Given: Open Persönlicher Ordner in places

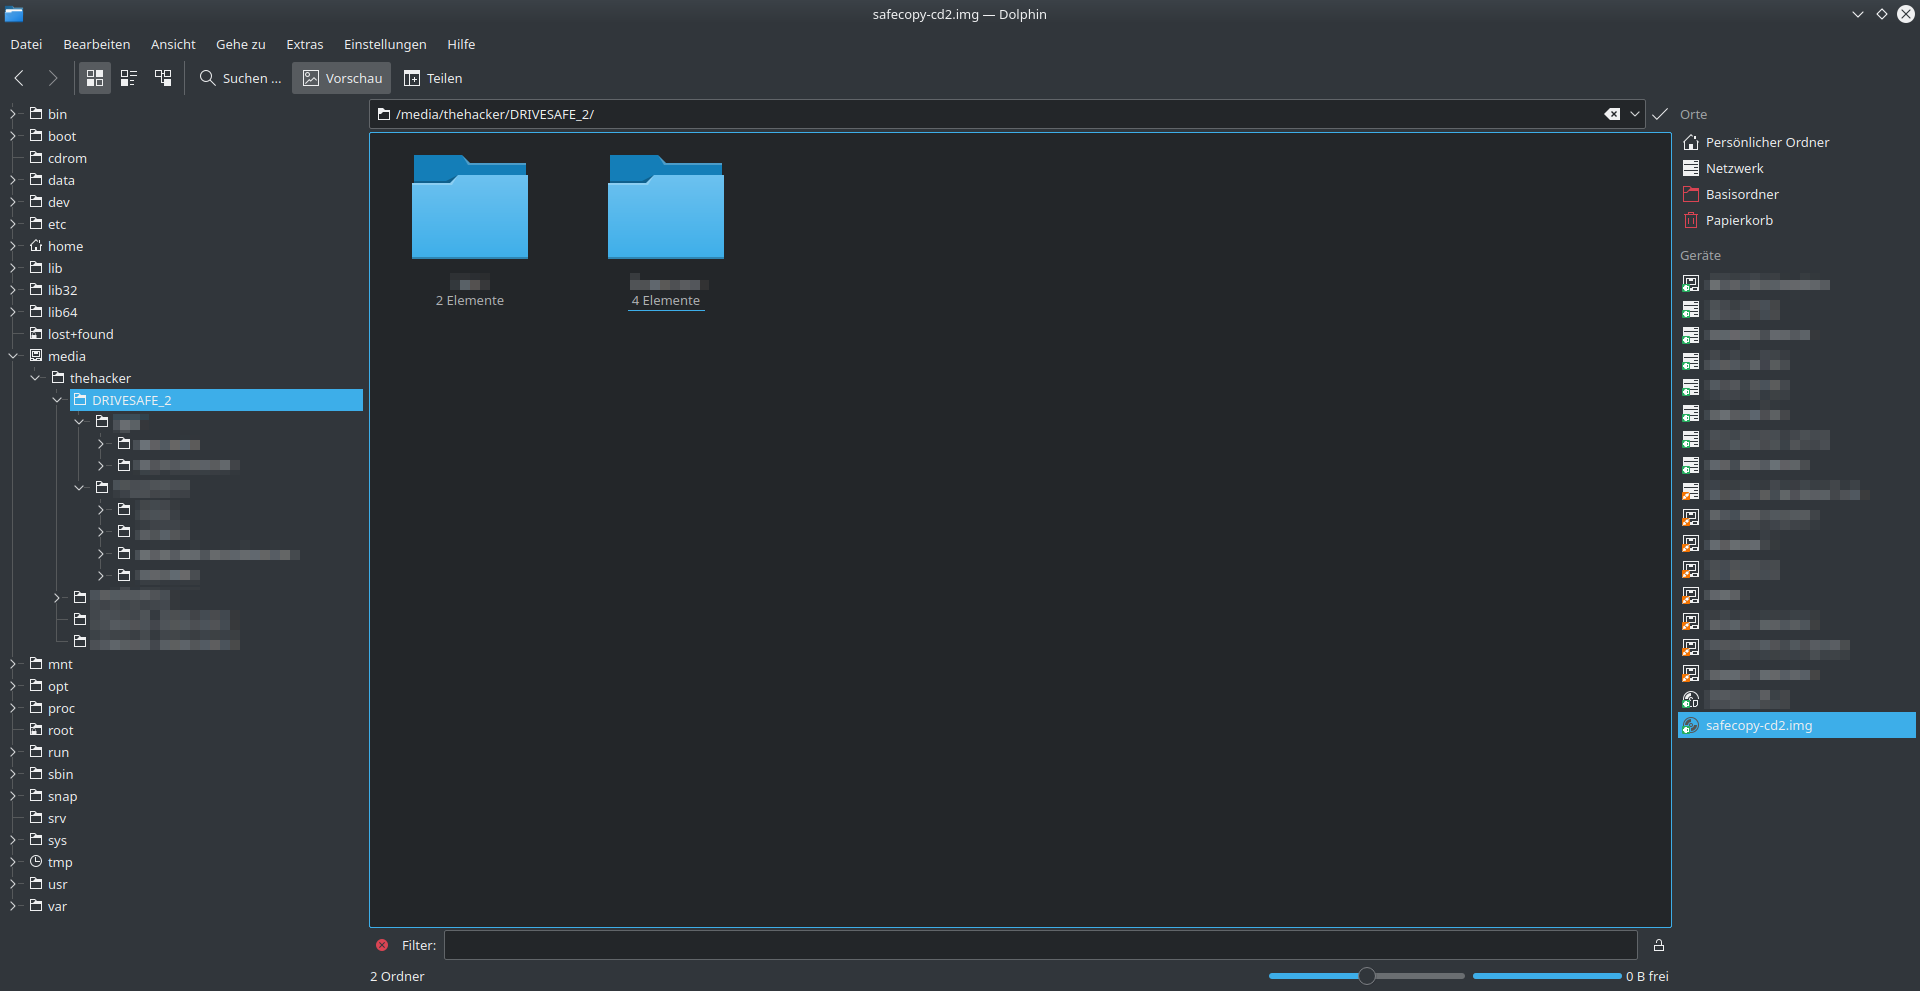Looking at the screenshot, I should (x=1767, y=142).
